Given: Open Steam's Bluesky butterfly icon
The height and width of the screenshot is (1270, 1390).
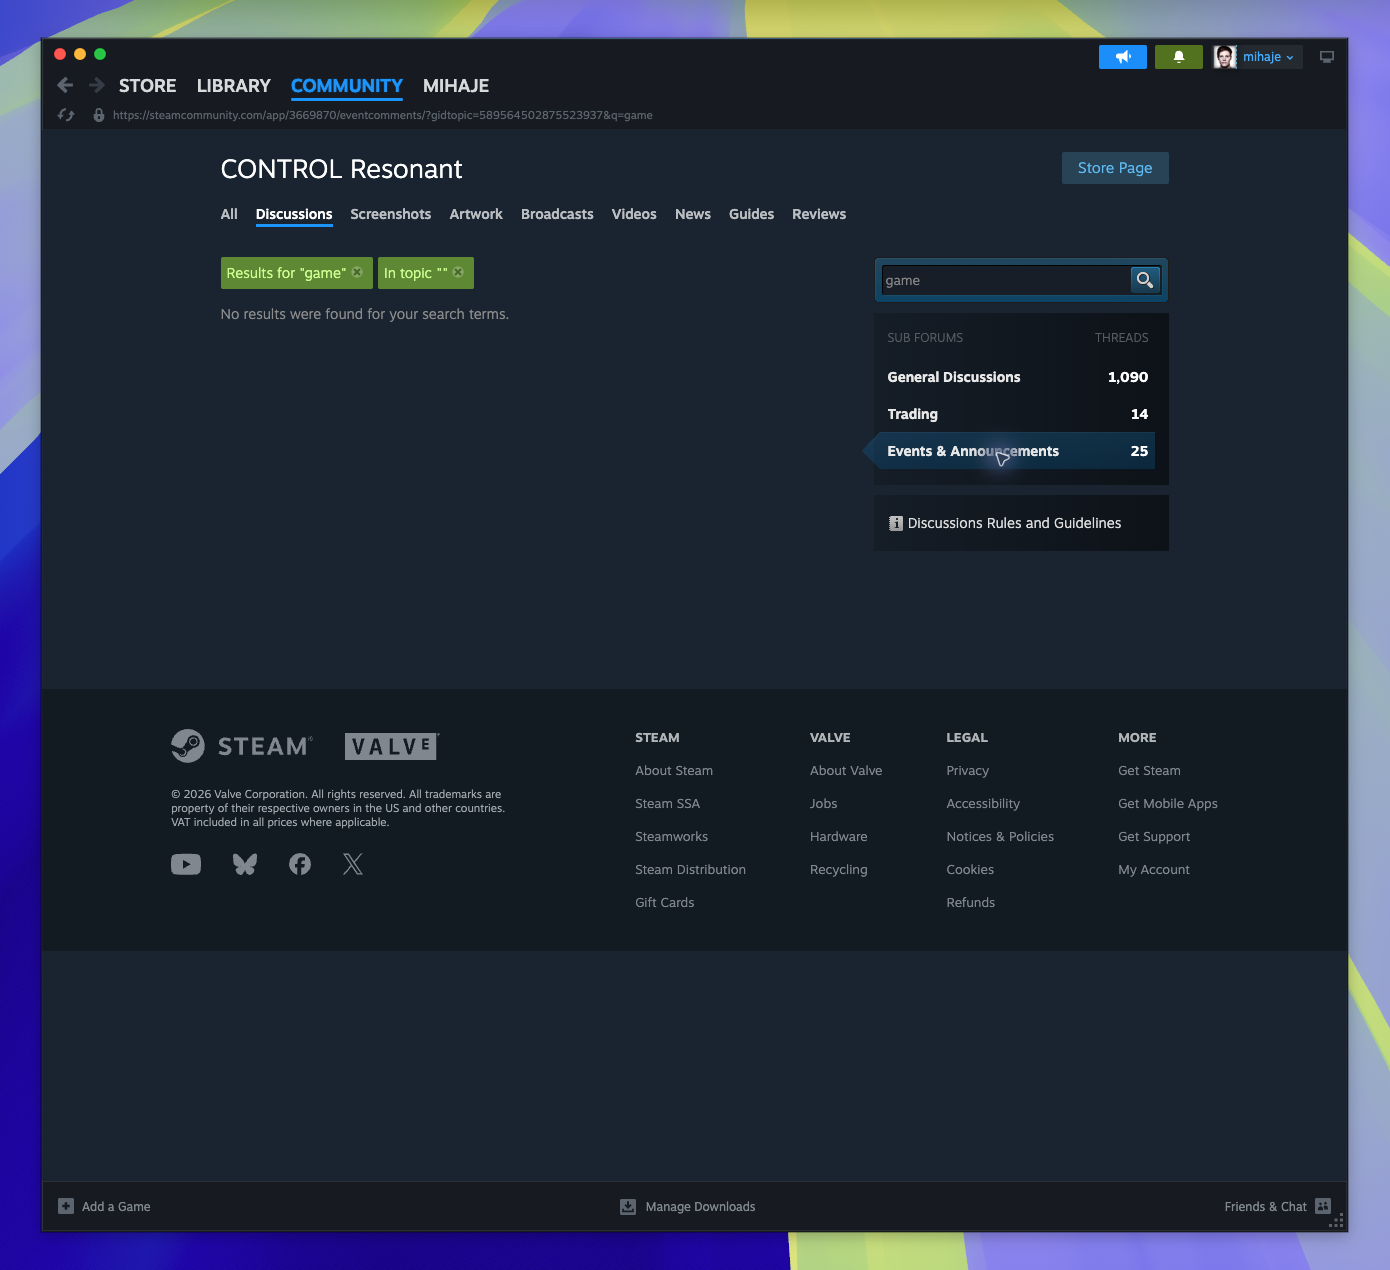Looking at the screenshot, I should point(245,864).
